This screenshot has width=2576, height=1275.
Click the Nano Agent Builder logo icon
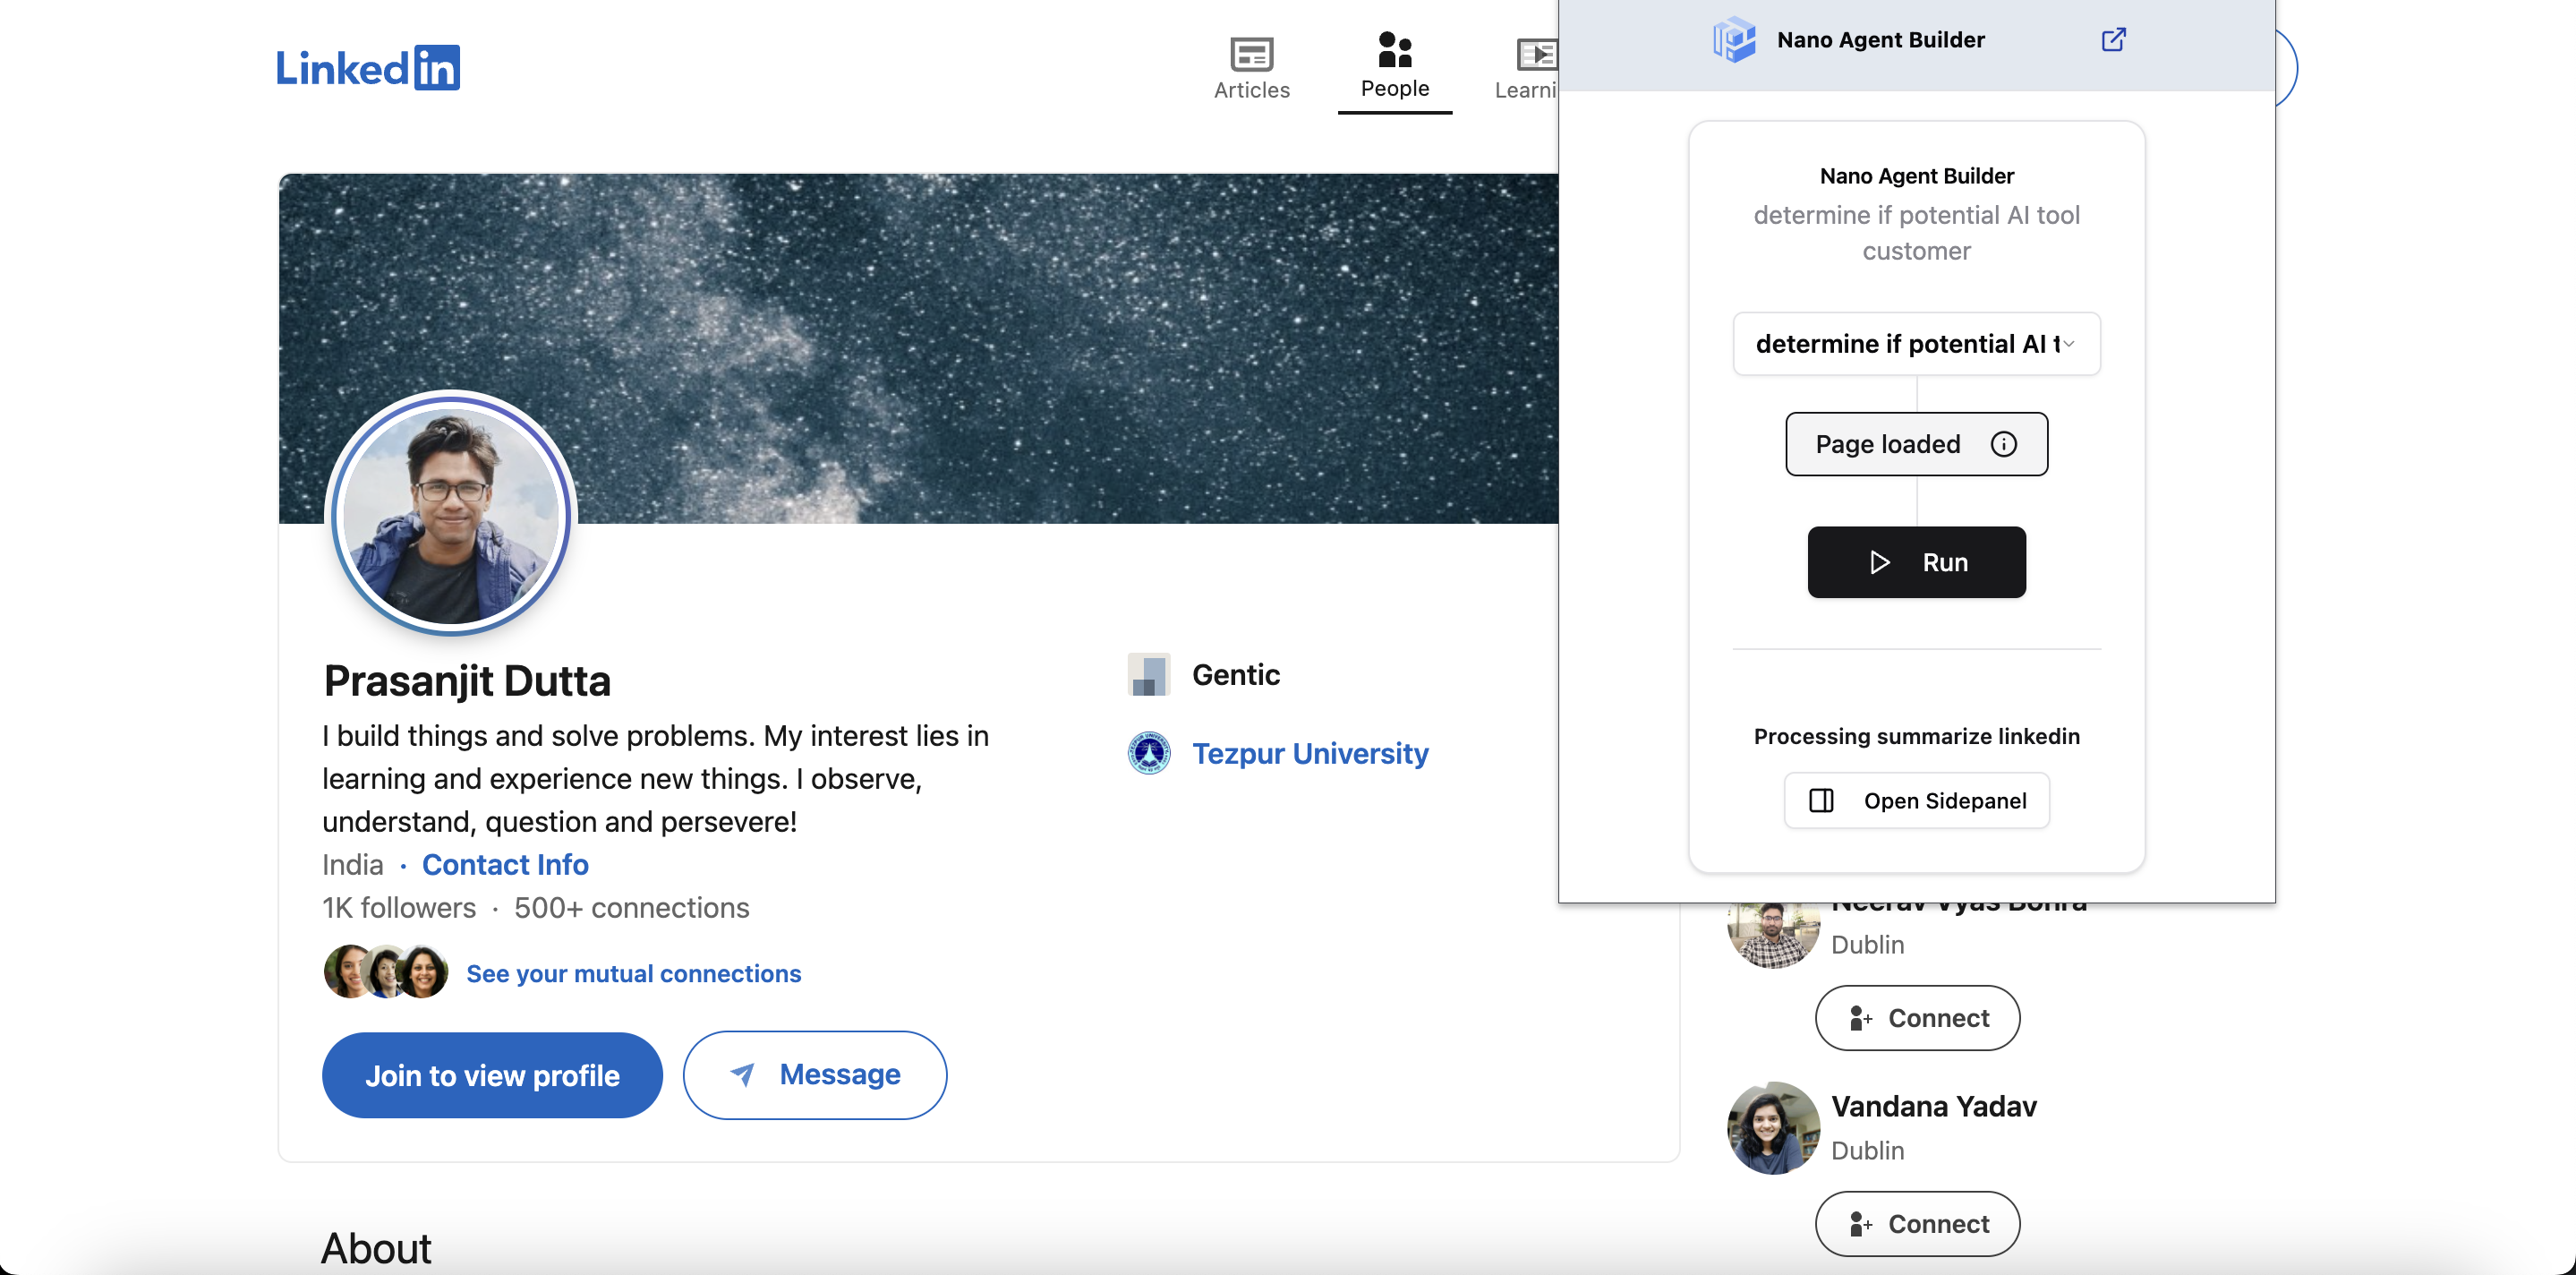coord(1734,40)
